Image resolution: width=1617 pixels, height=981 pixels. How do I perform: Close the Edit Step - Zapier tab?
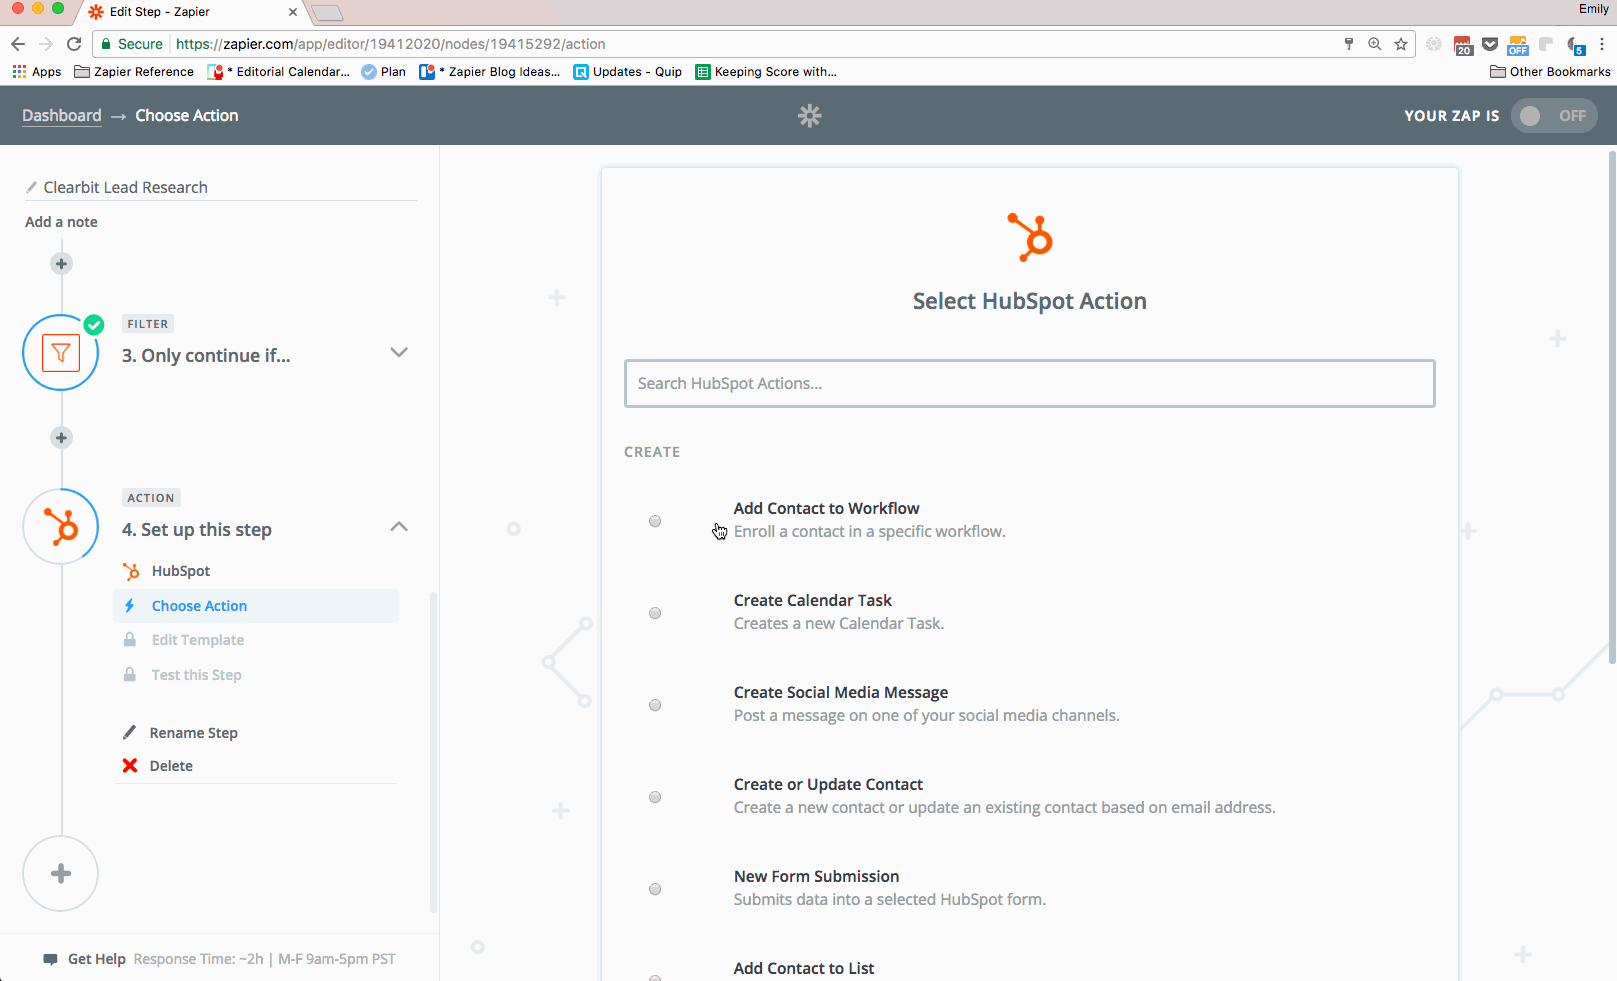pos(293,12)
